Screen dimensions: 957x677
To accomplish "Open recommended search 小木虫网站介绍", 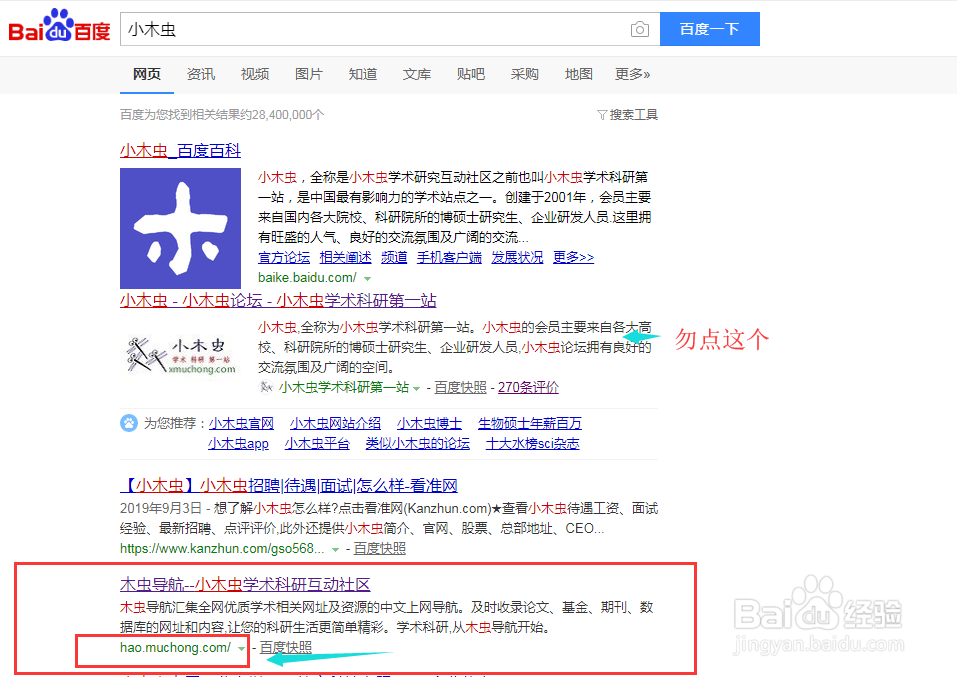I will pyautogui.click(x=335, y=423).
